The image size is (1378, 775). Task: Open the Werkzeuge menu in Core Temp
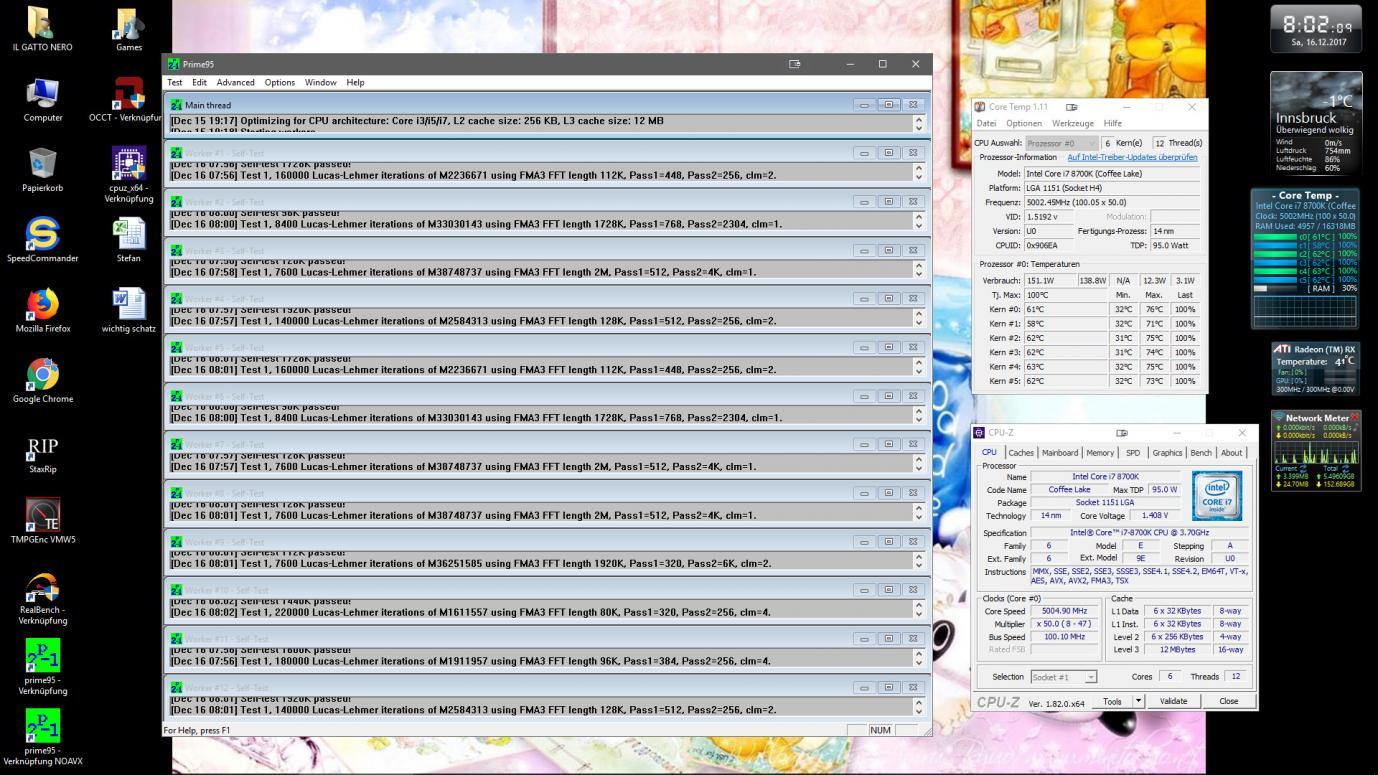coord(1073,124)
